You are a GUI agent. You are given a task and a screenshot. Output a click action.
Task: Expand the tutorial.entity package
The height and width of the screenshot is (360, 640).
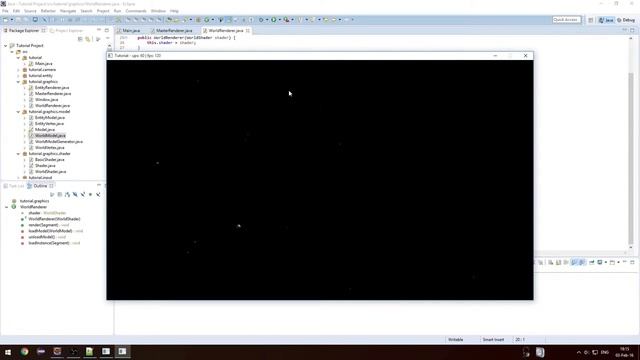[18, 76]
